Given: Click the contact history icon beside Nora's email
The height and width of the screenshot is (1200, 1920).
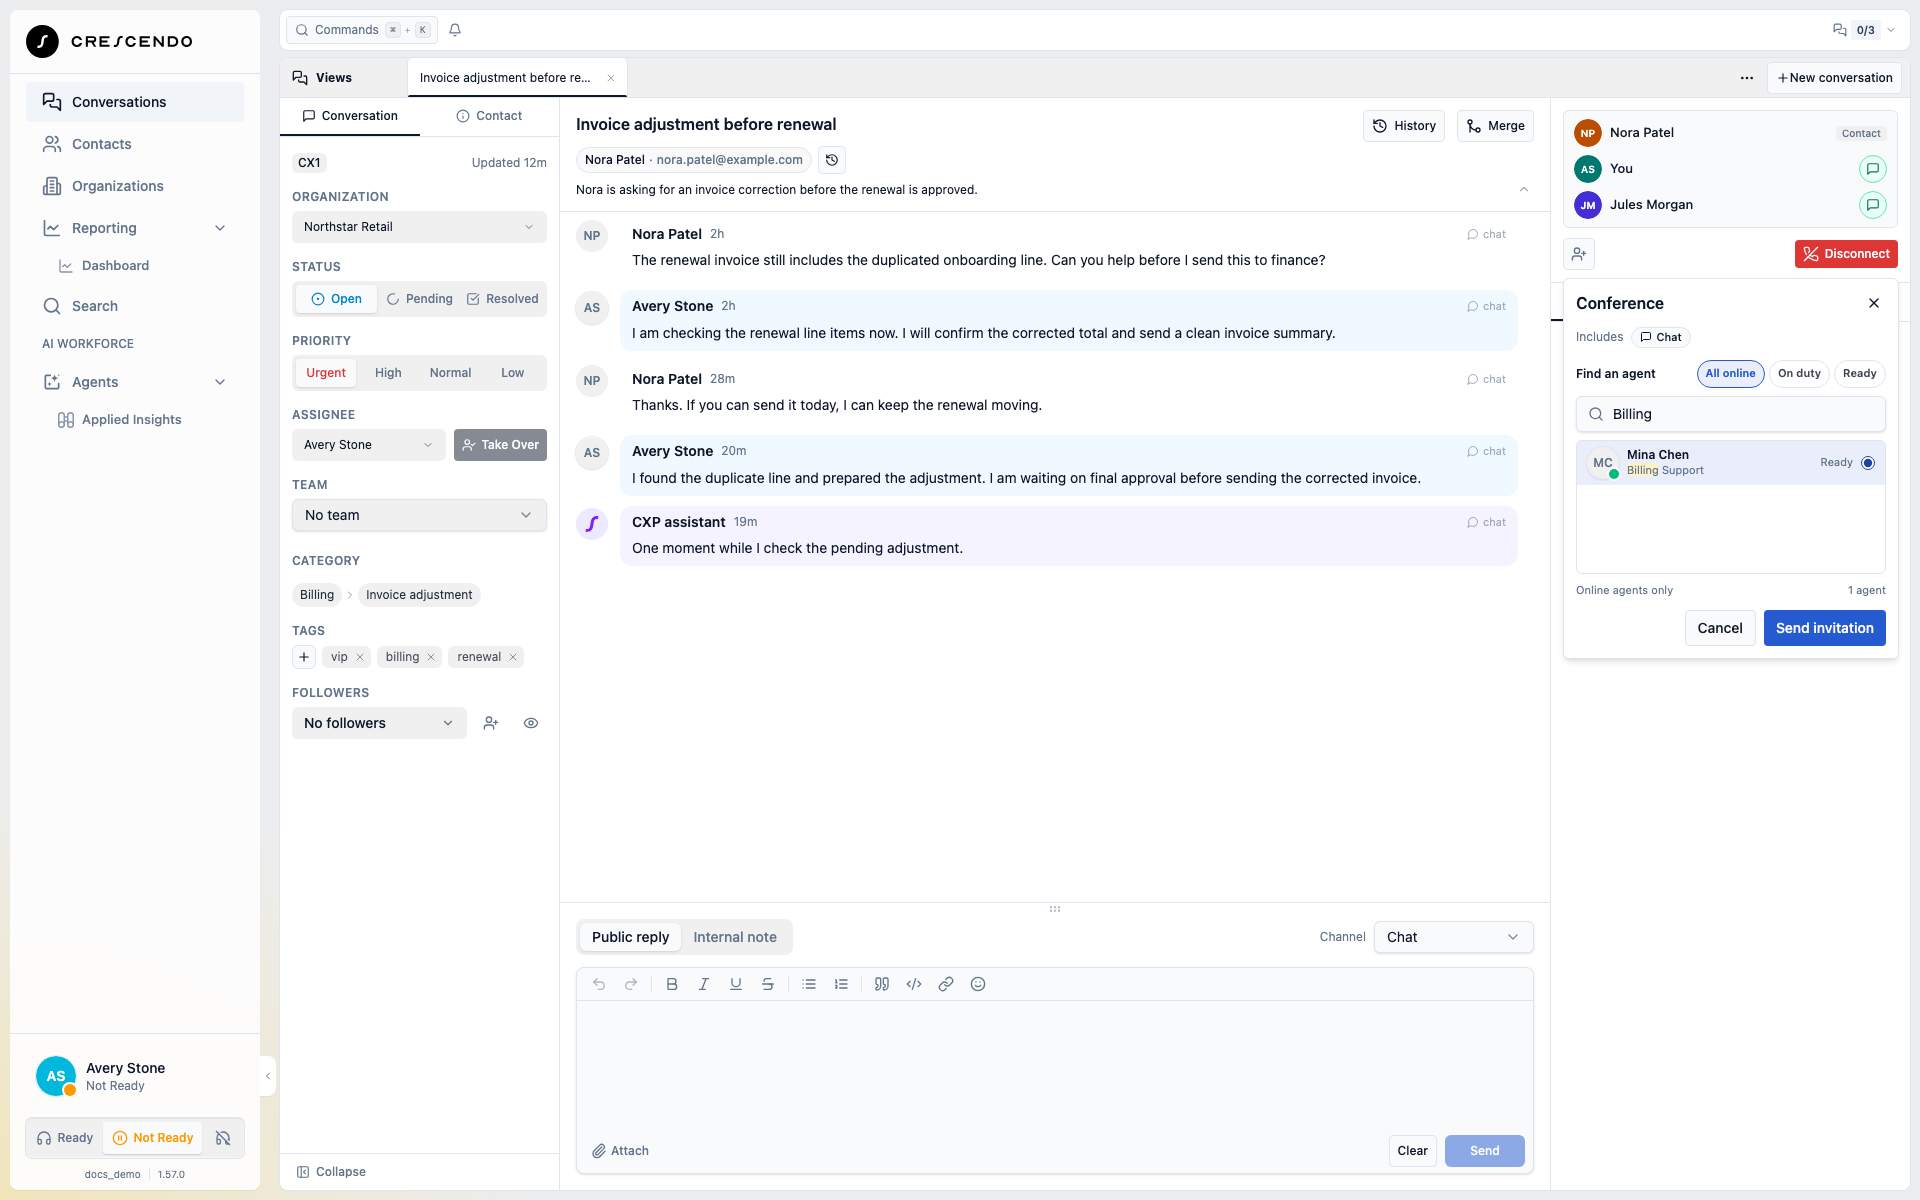Looking at the screenshot, I should click(832, 160).
